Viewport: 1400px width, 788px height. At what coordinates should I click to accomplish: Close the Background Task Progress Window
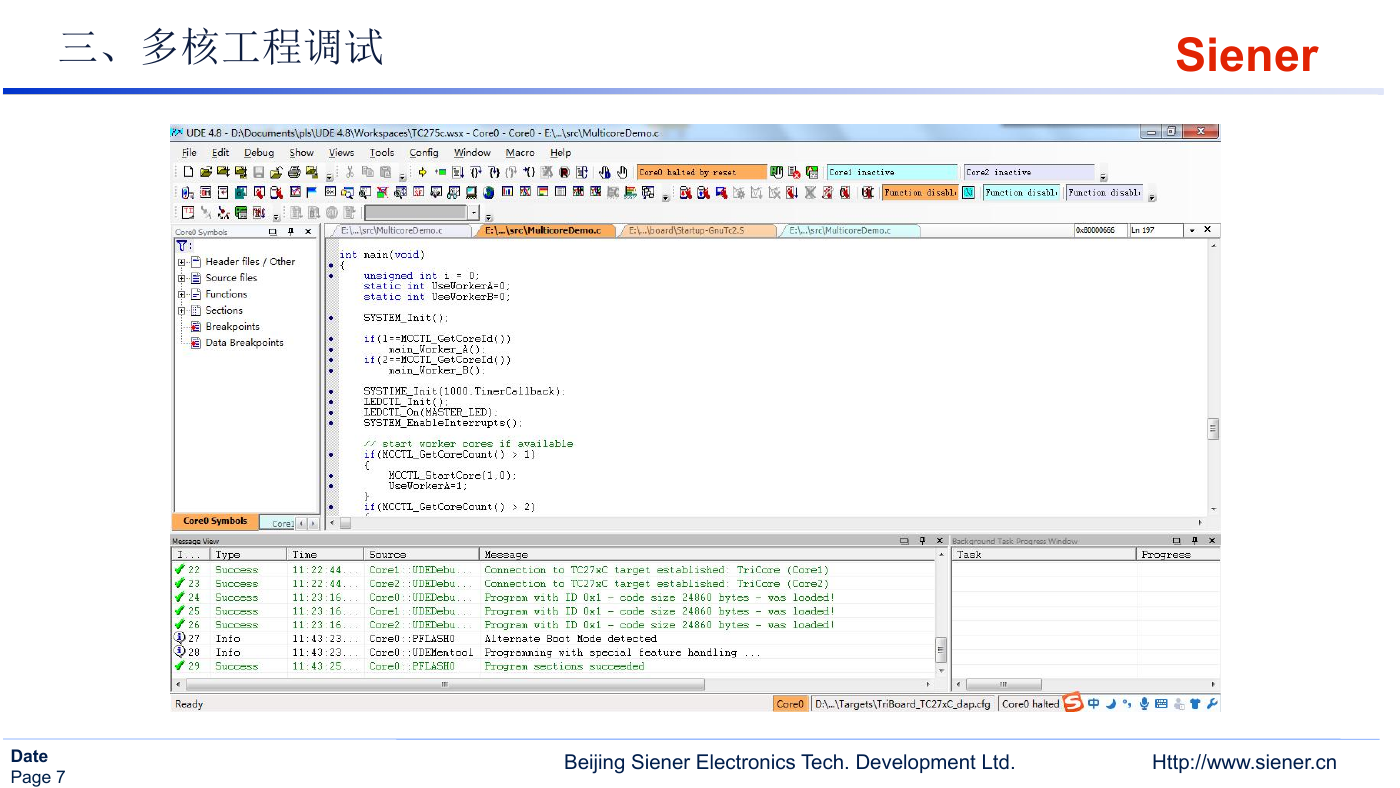point(1212,540)
